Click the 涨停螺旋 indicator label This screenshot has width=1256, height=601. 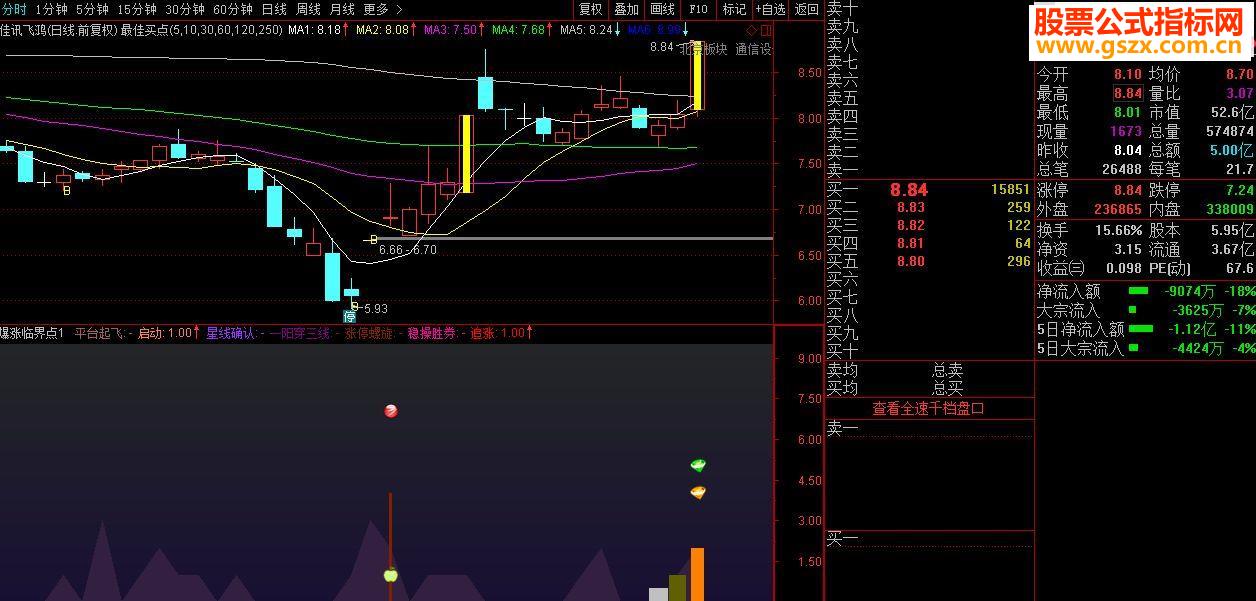[x=370, y=333]
